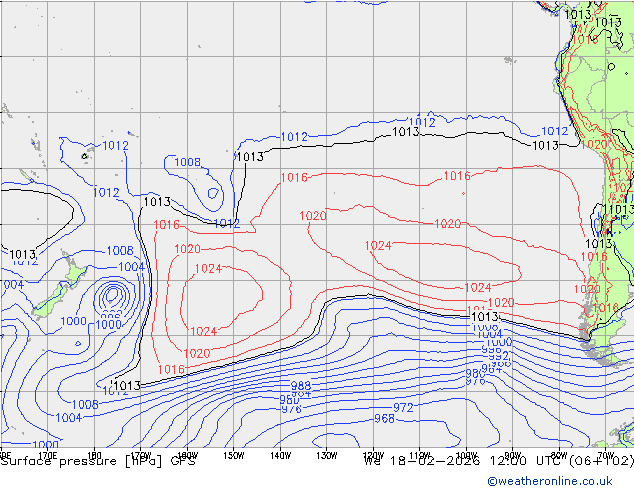The image size is (634, 490).
Task: Click the 'We 18-02-2026 12:00 UTC' timestamp
Action: pos(465,461)
